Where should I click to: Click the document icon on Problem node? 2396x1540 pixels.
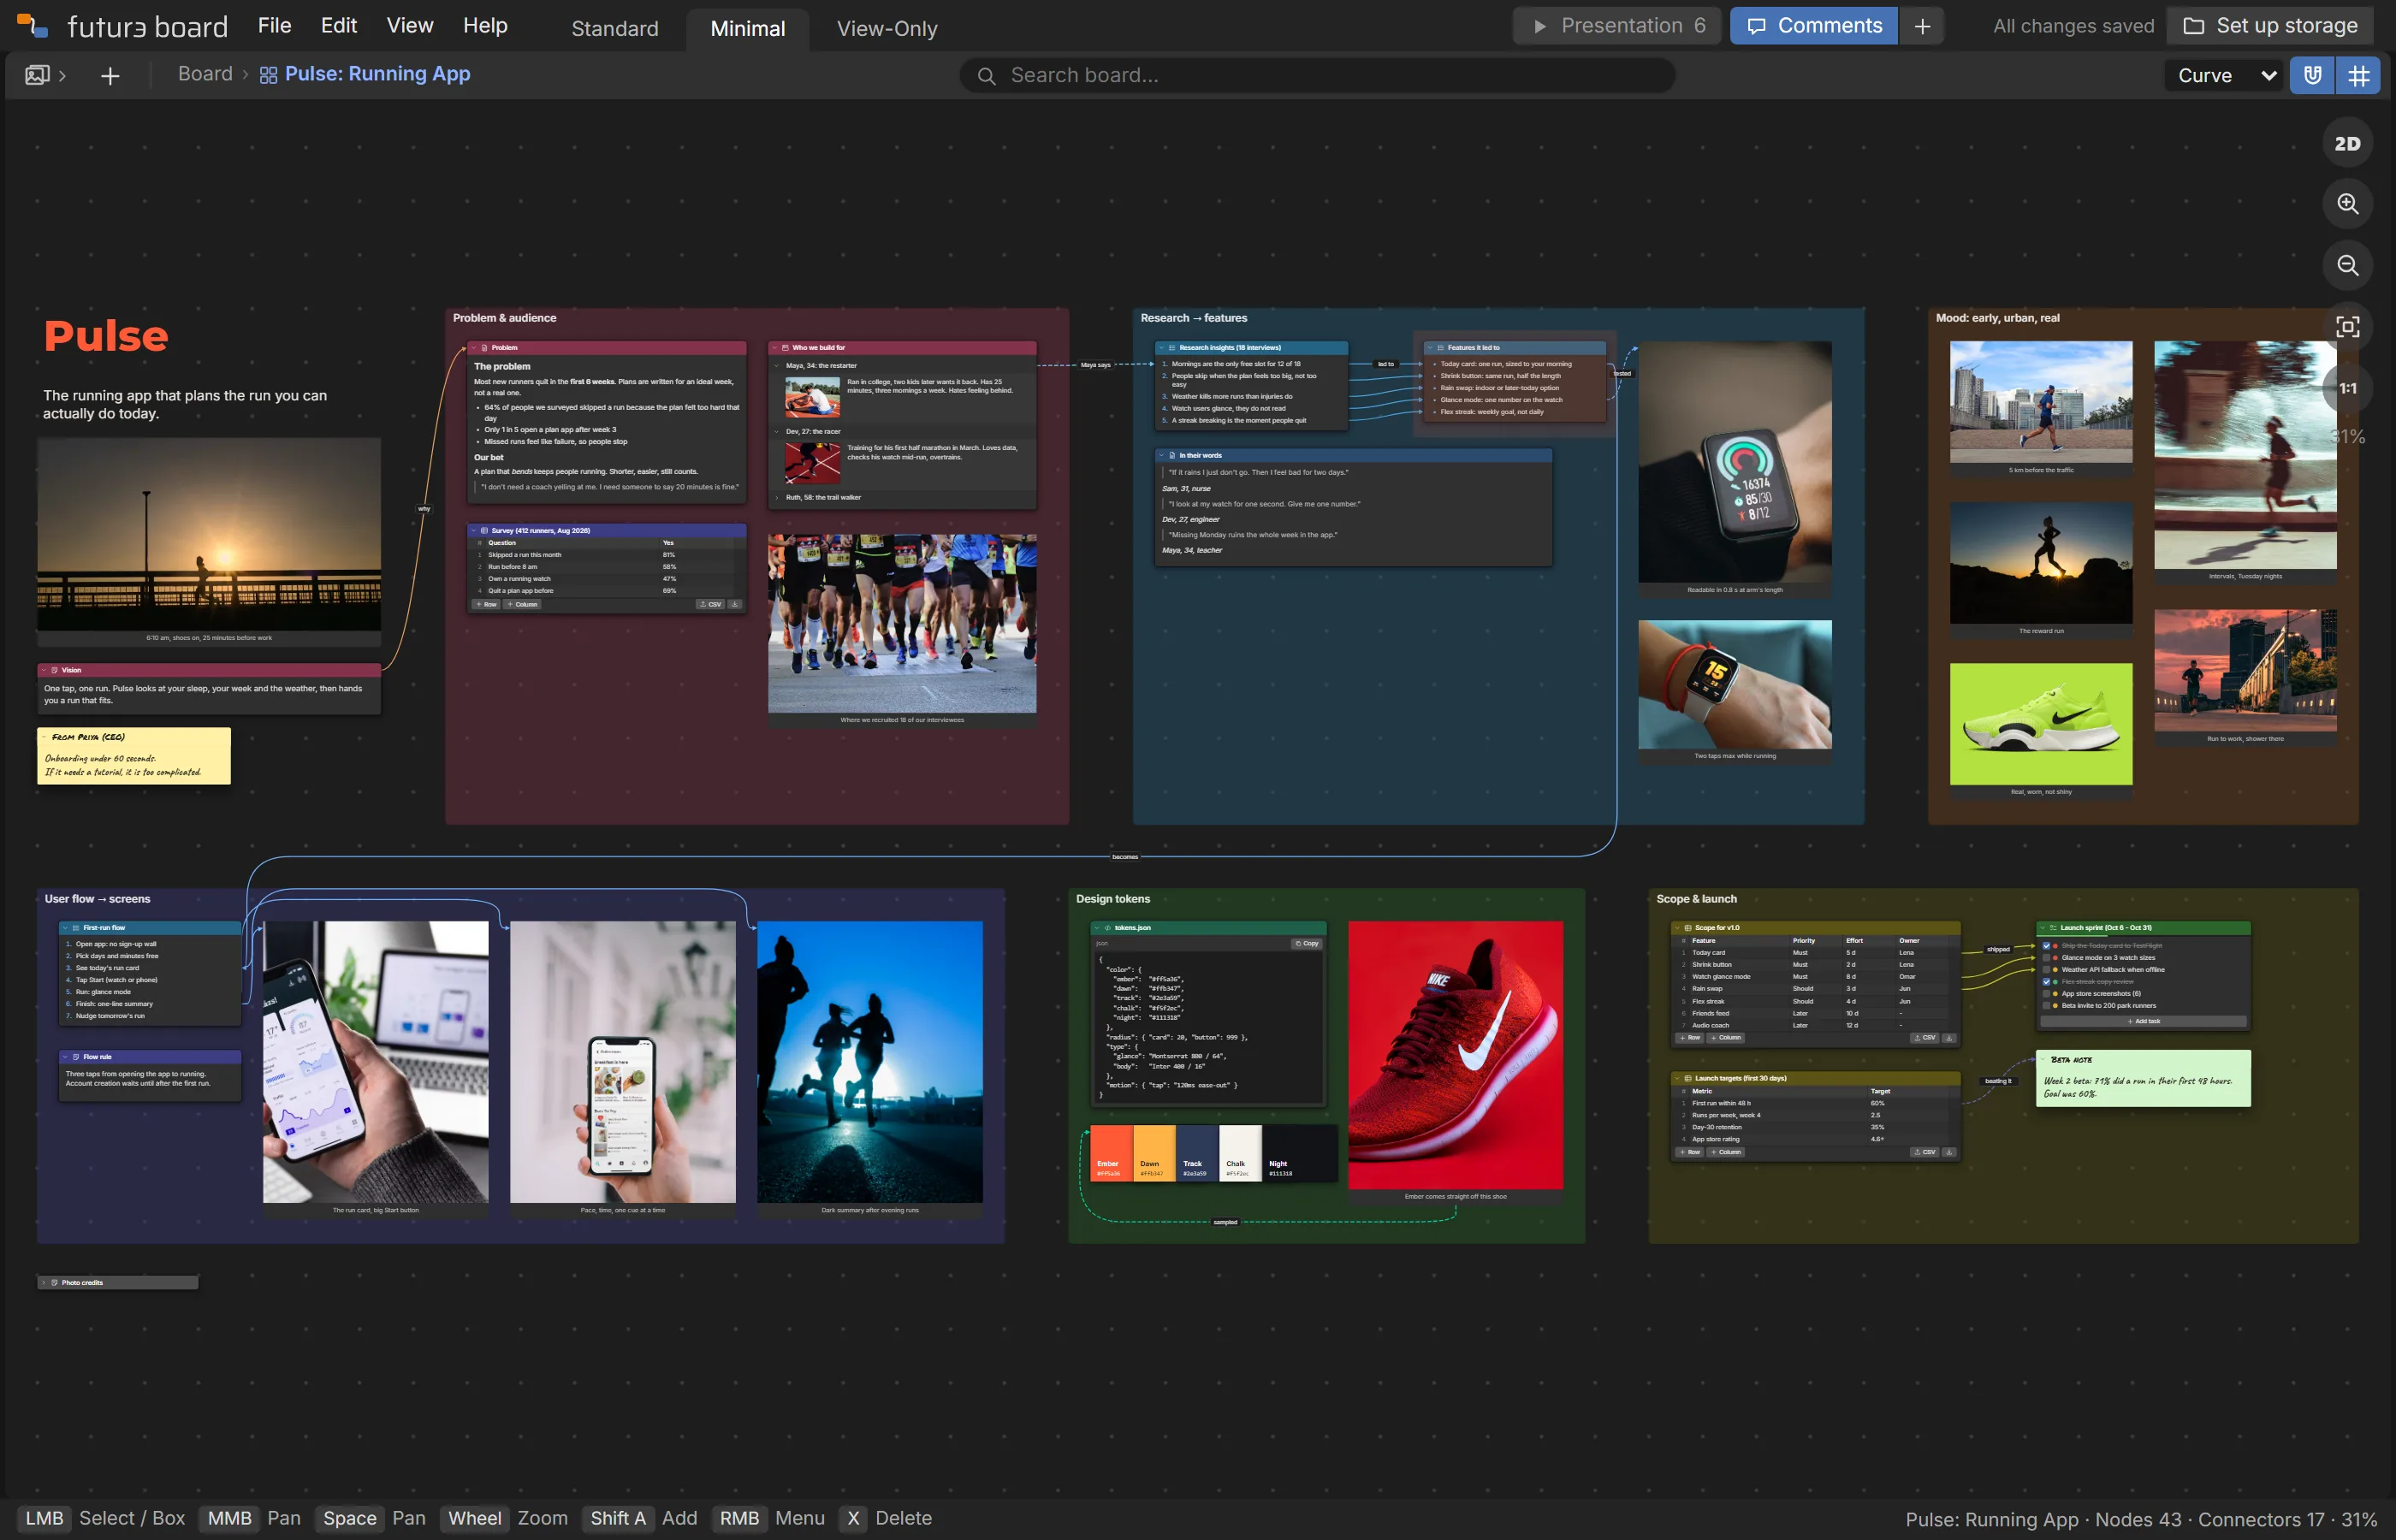point(484,348)
